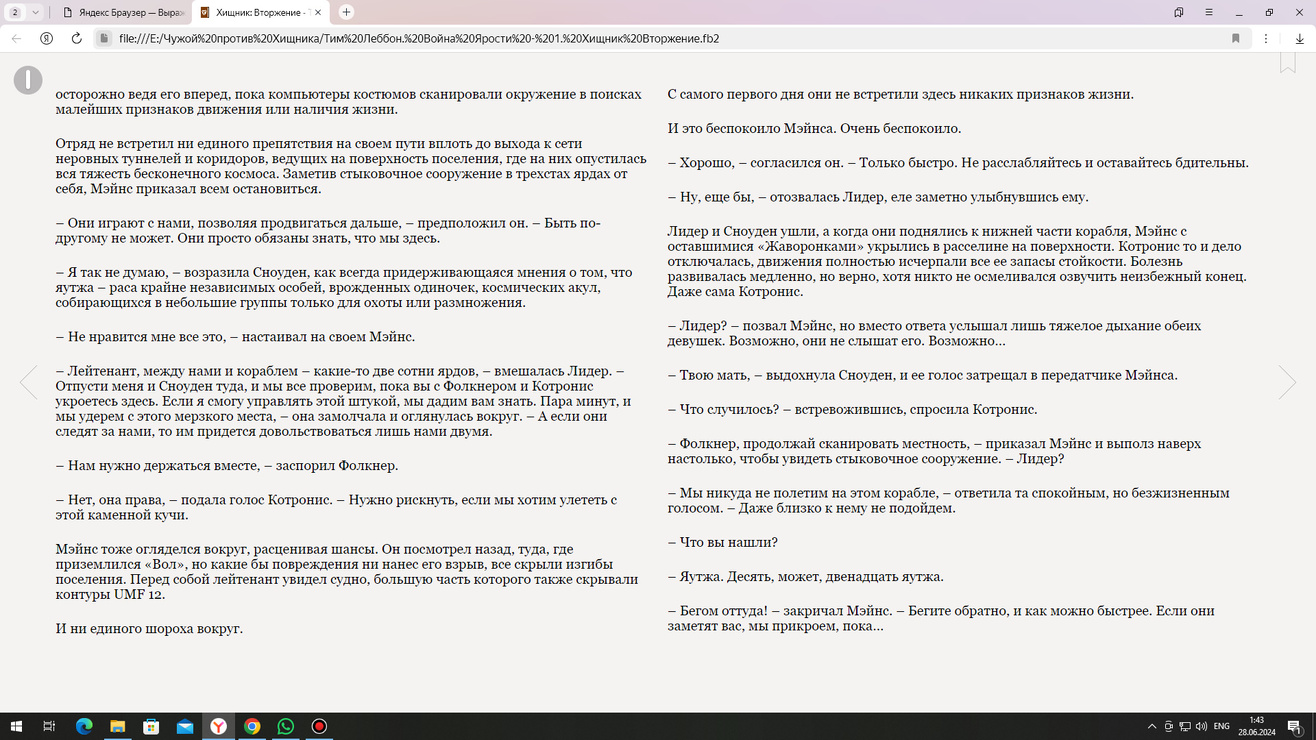Open a new tab with plus button
This screenshot has width=1316, height=740.
[x=346, y=12]
